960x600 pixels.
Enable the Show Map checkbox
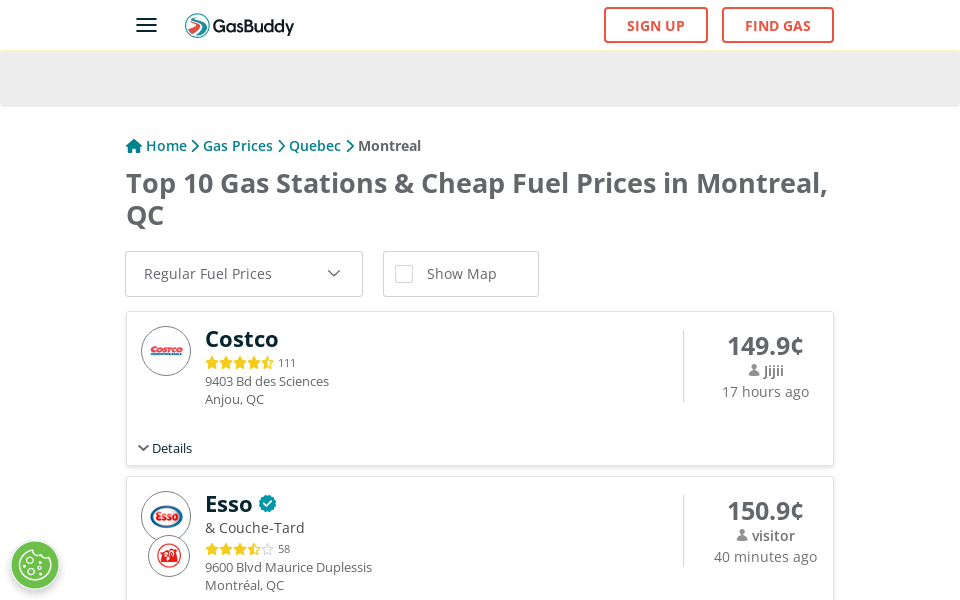[404, 273]
